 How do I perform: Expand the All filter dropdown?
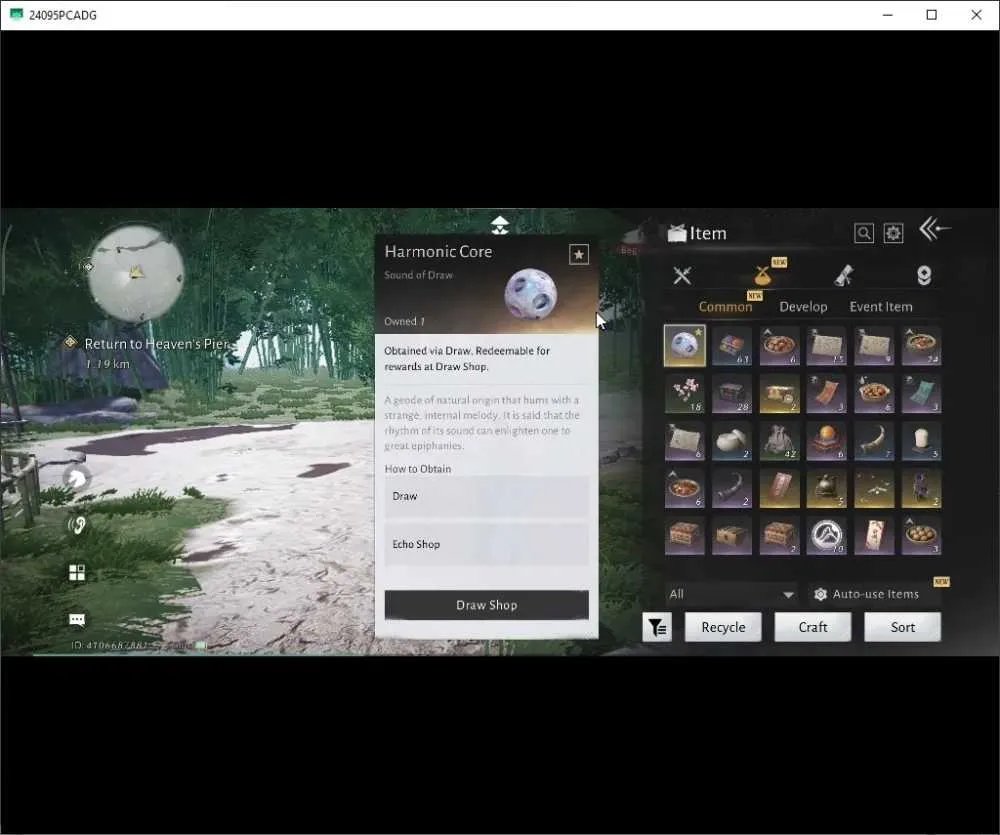(732, 594)
